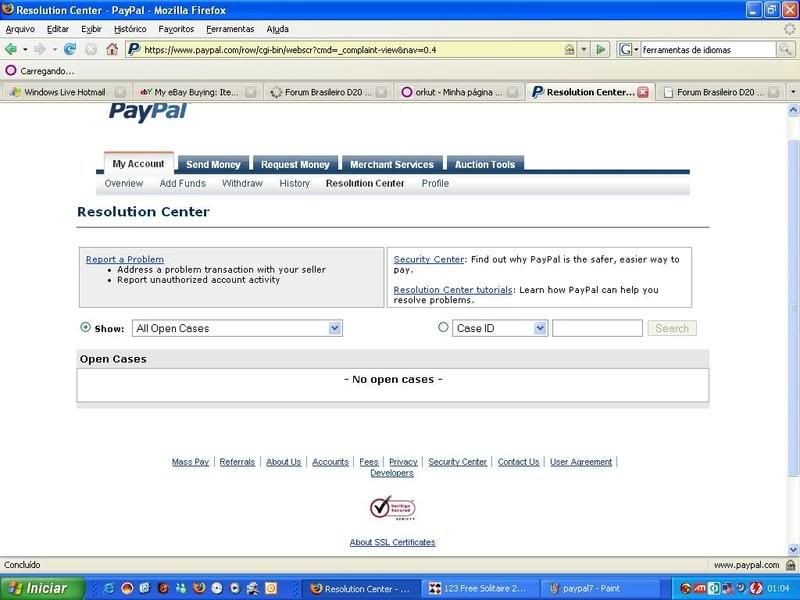Select the Show radio button
Screen dimensions: 800x600
[x=86, y=328]
